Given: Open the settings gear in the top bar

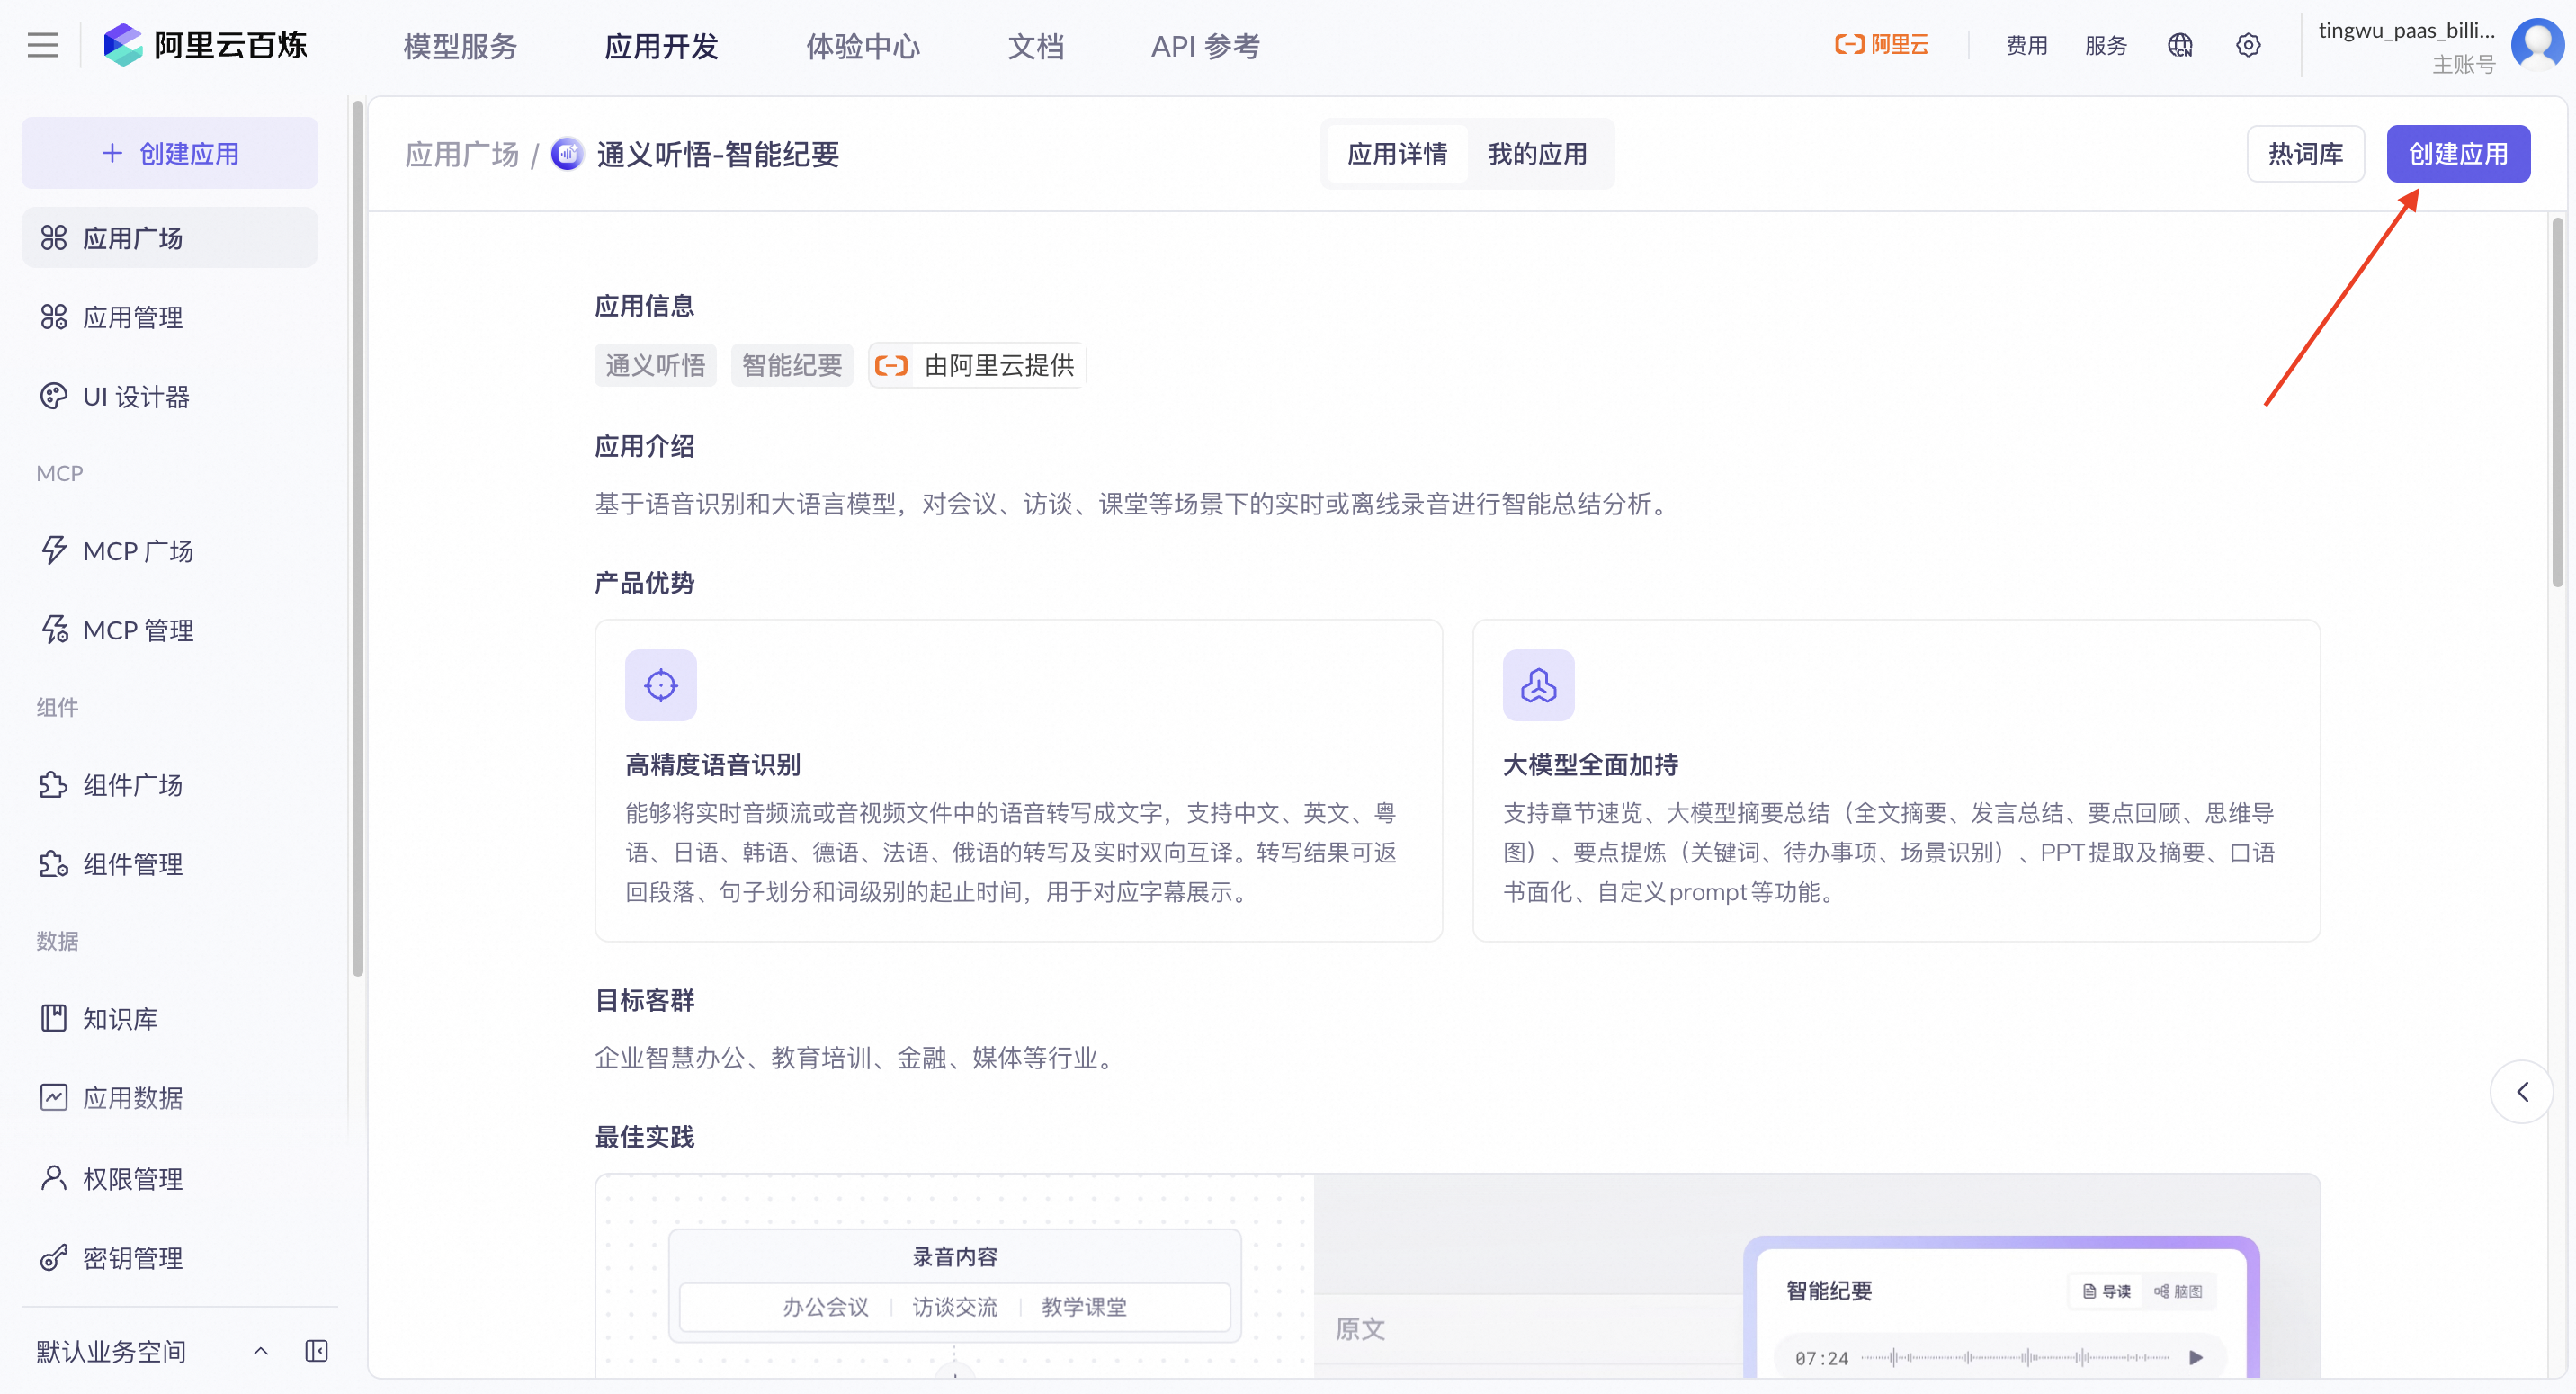Looking at the screenshot, I should [2248, 45].
